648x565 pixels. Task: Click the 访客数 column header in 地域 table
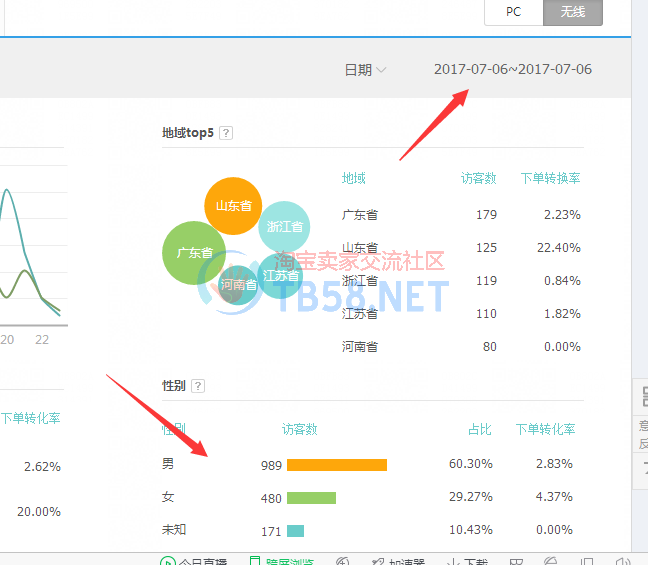(x=478, y=178)
